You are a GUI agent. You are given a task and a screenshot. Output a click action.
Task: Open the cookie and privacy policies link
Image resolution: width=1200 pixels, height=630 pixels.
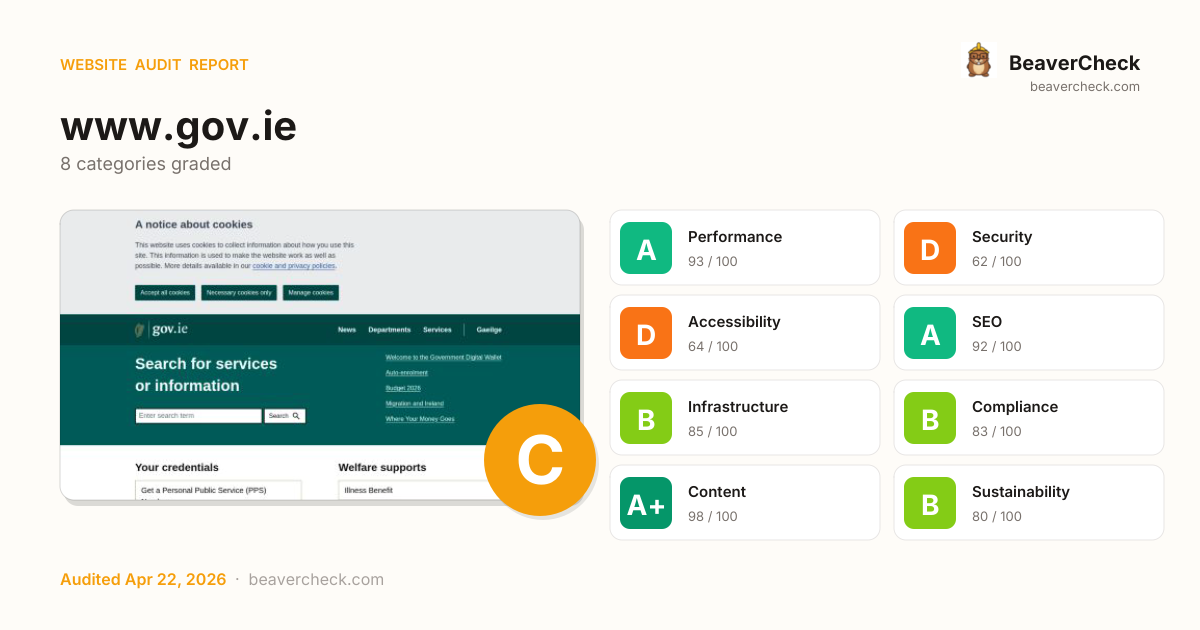(293, 267)
